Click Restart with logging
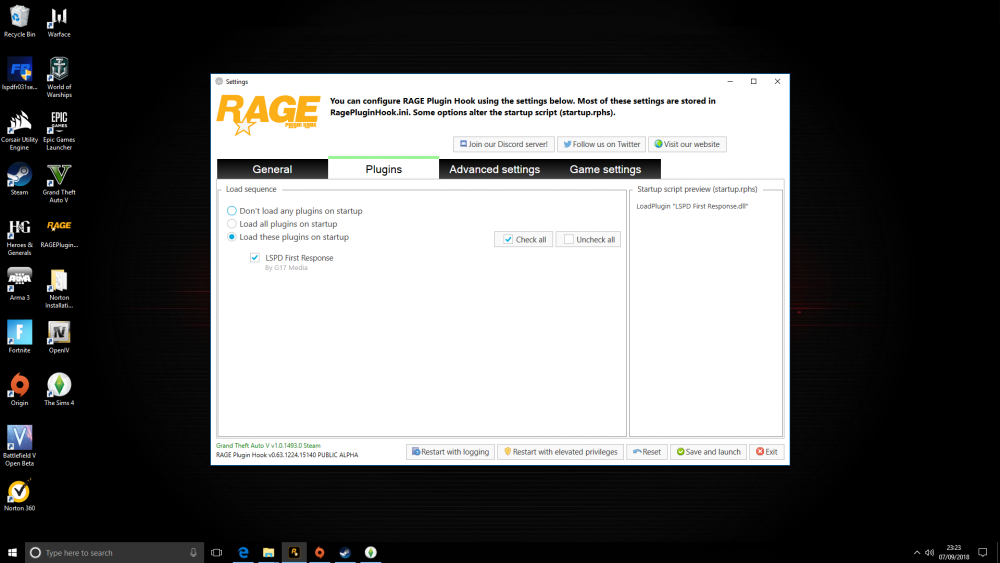 pyautogui.click(x=450, y=451)
